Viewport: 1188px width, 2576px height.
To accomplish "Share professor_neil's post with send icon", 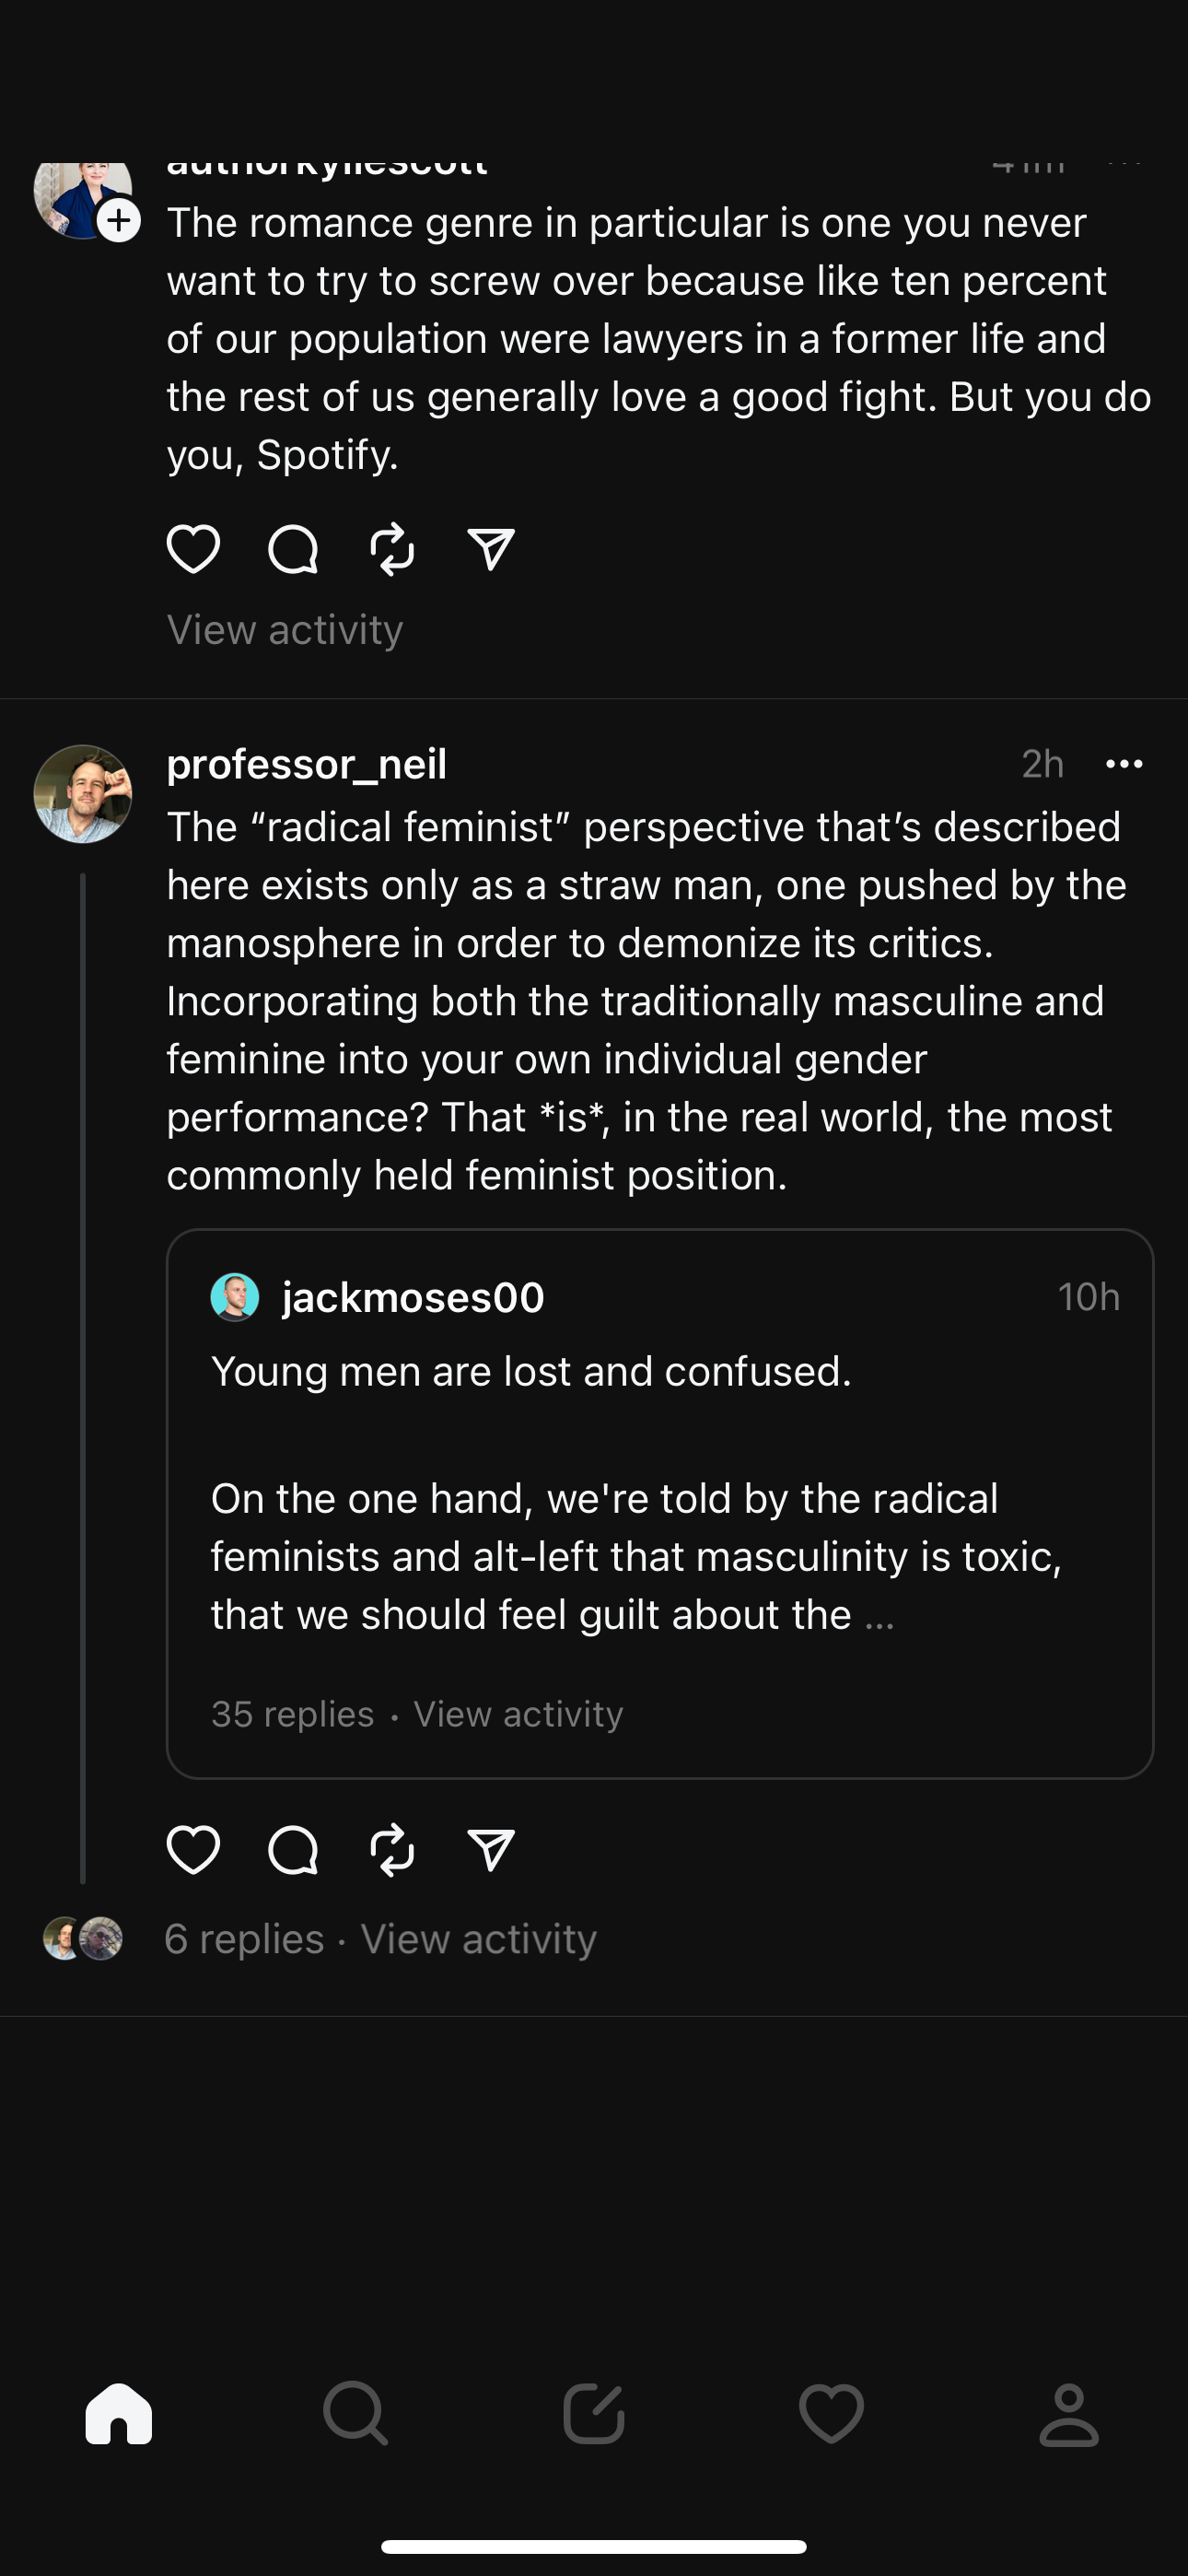I will (x=491, y=1849).
